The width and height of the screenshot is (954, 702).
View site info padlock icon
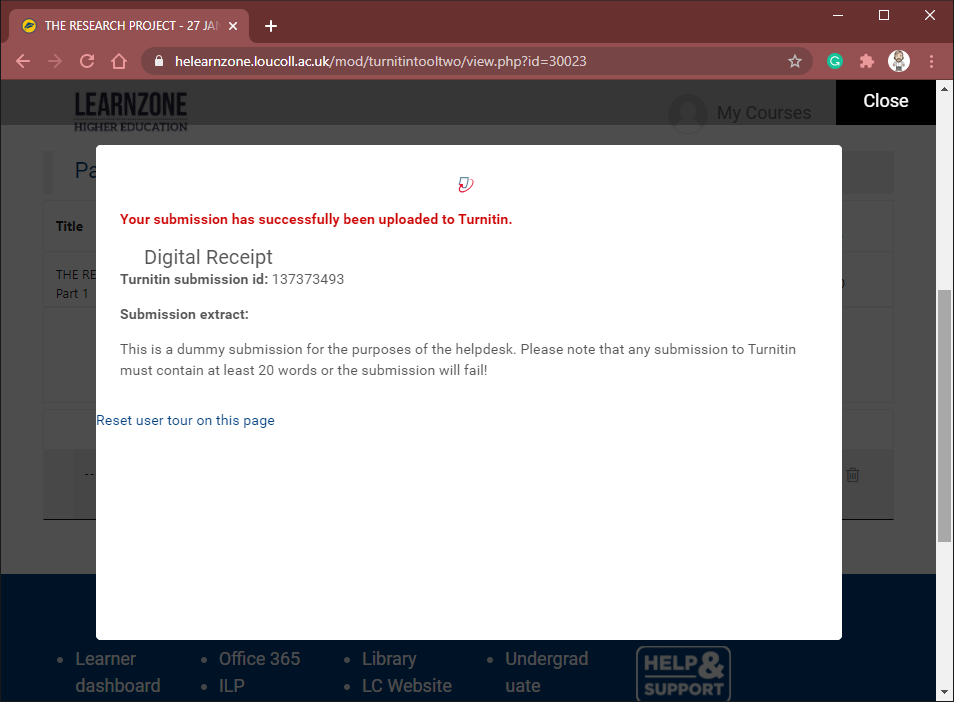point(159,61)
